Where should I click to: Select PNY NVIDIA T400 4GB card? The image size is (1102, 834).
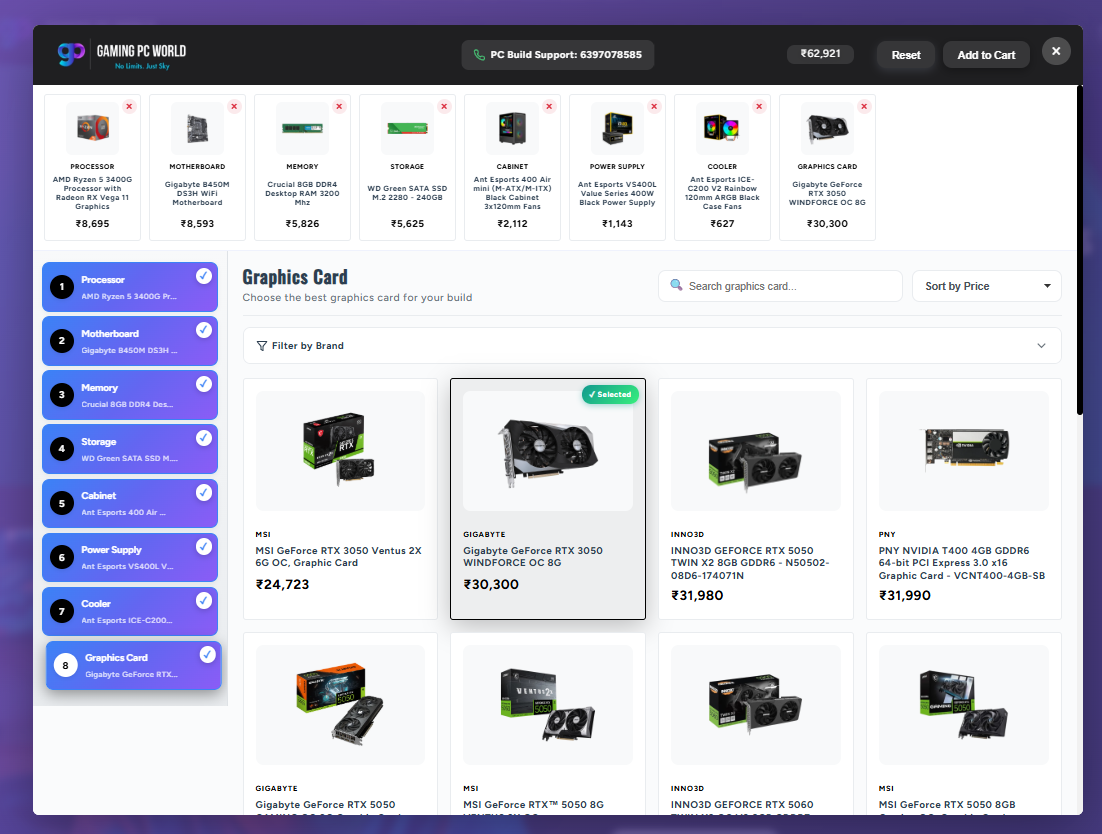964,499
